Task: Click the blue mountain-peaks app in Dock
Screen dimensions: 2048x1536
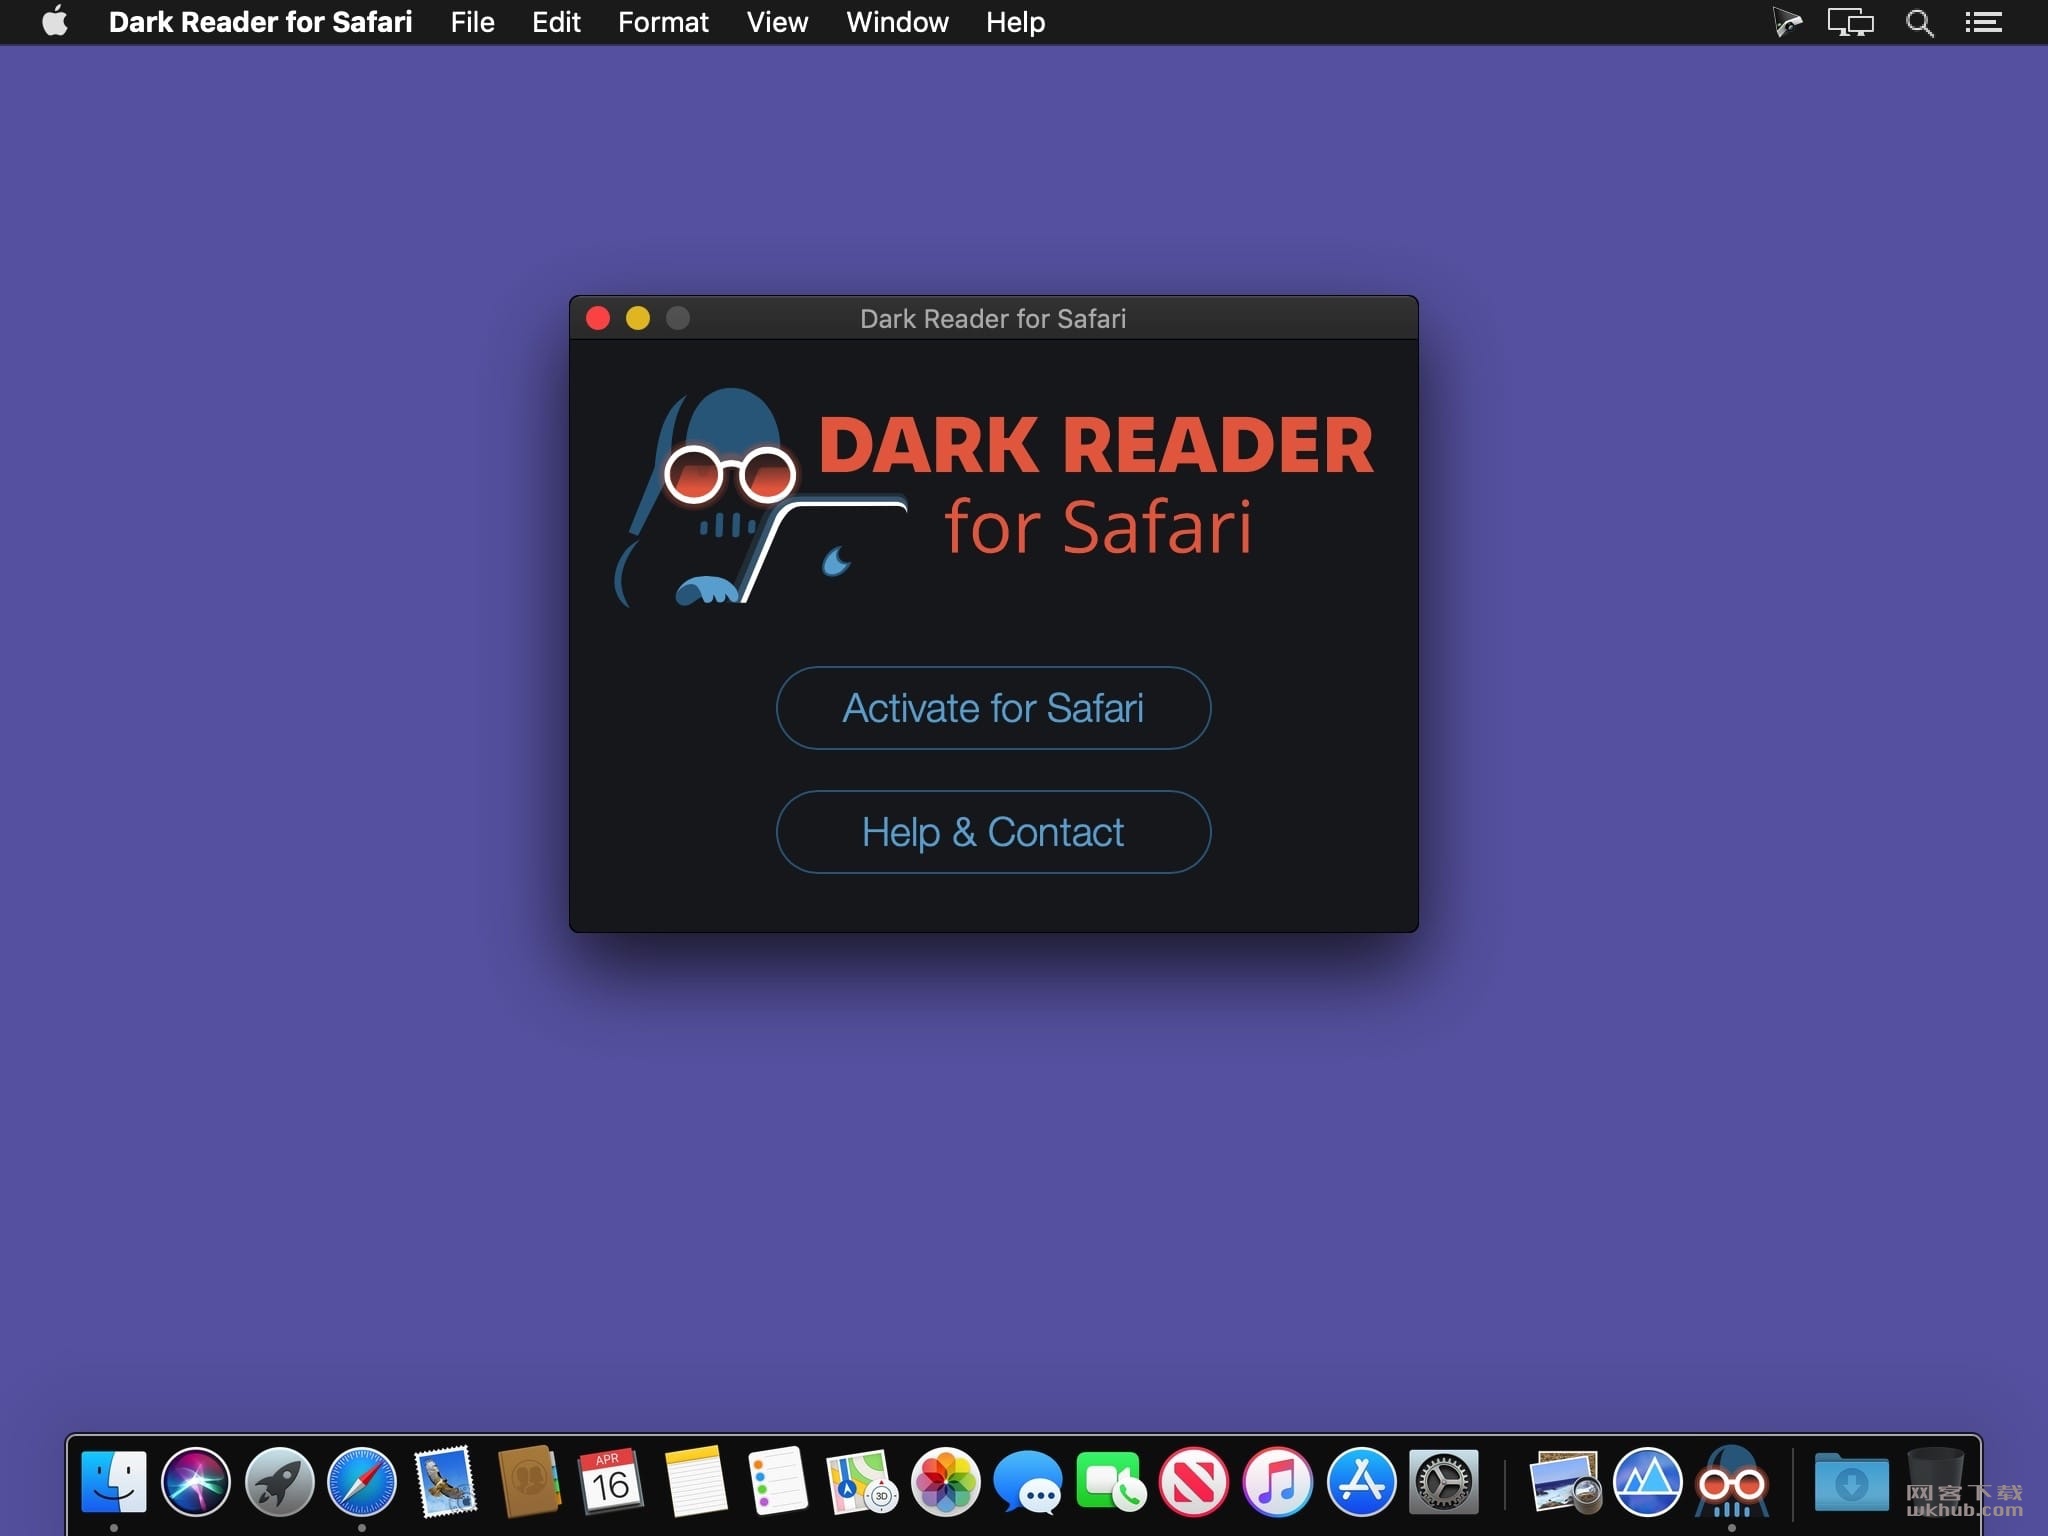Action: pyautogui.click(x=1648, y=1481)
